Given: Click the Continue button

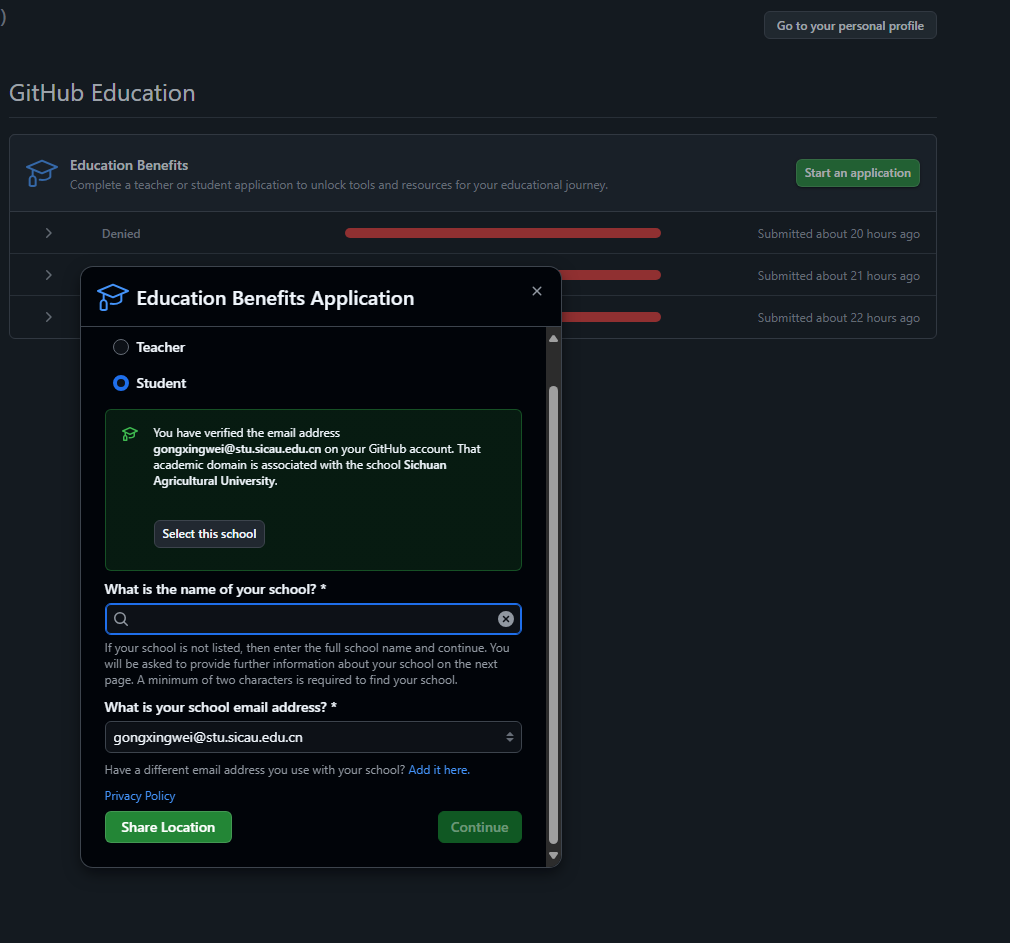Looking at the screenshot, I should (x=480, y=827).
